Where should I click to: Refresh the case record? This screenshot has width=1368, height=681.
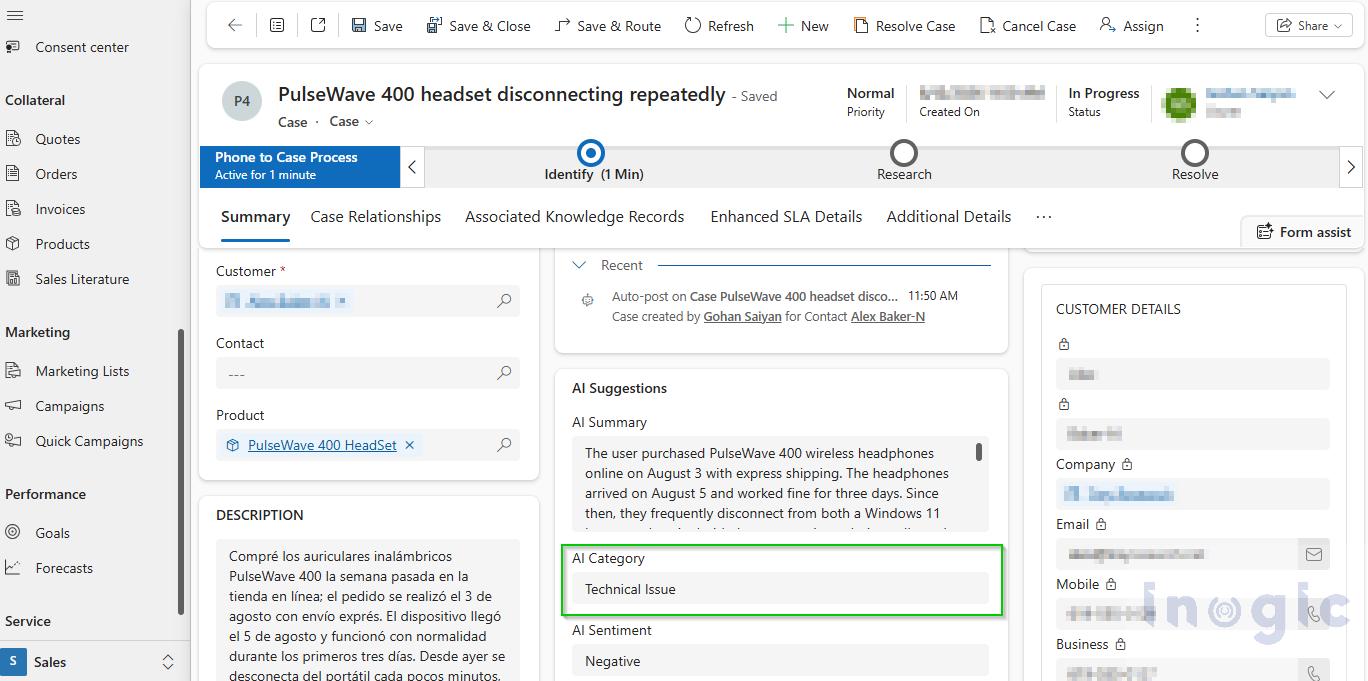click(x=719, y=26)
